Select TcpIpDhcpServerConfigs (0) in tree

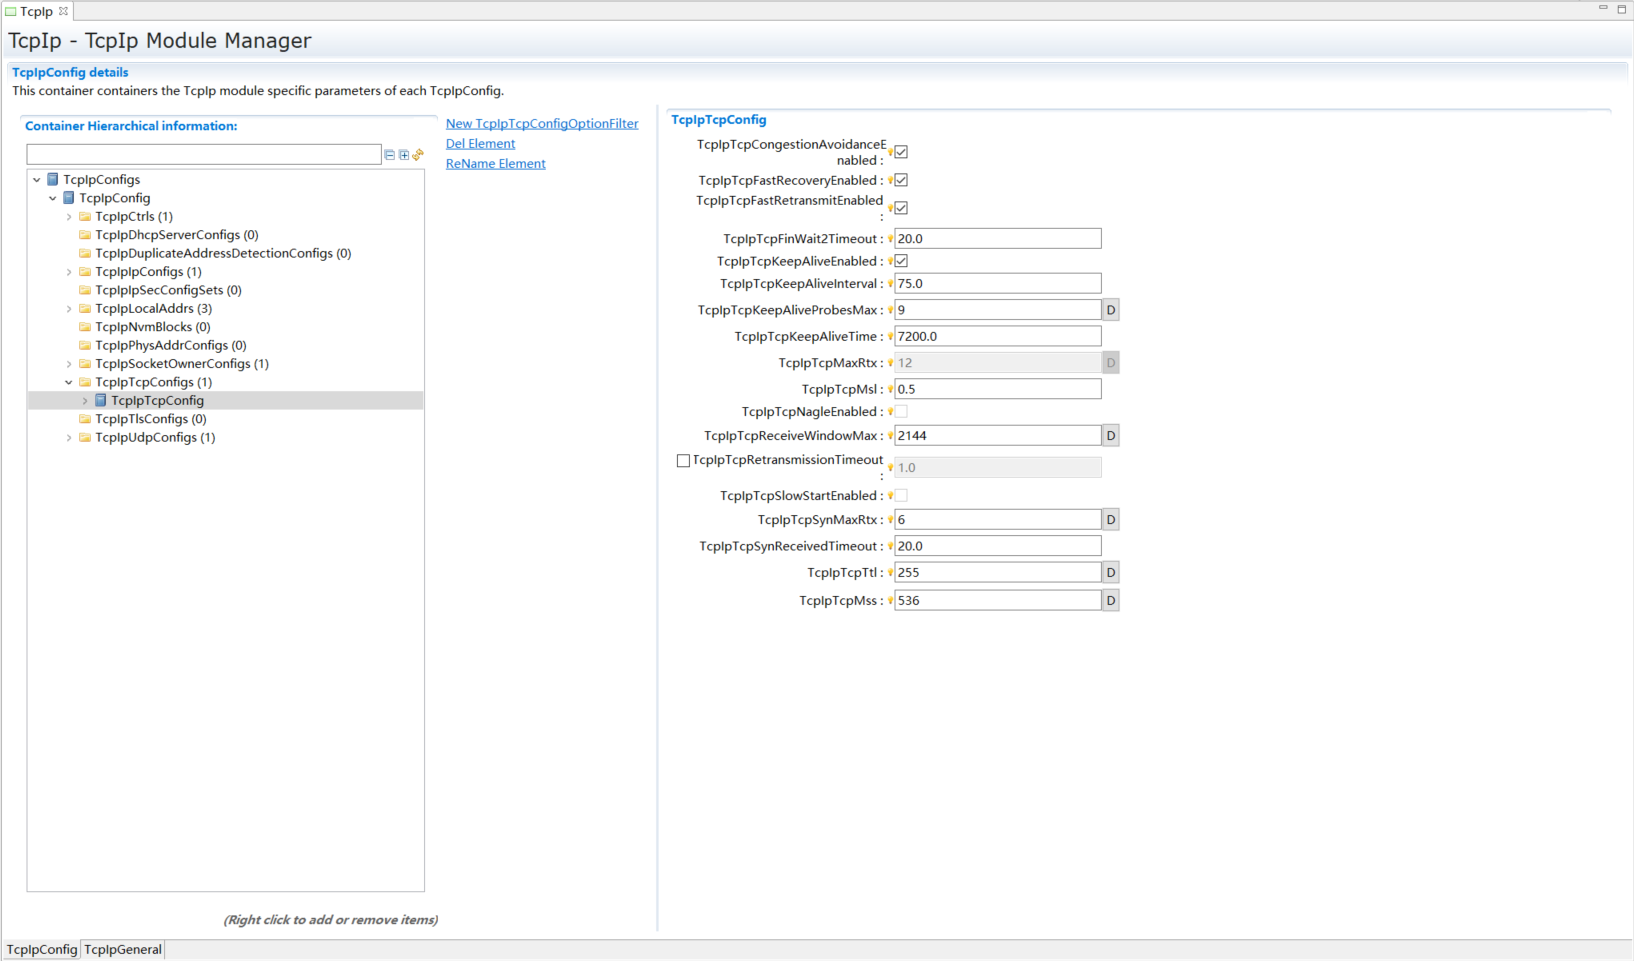176,235
